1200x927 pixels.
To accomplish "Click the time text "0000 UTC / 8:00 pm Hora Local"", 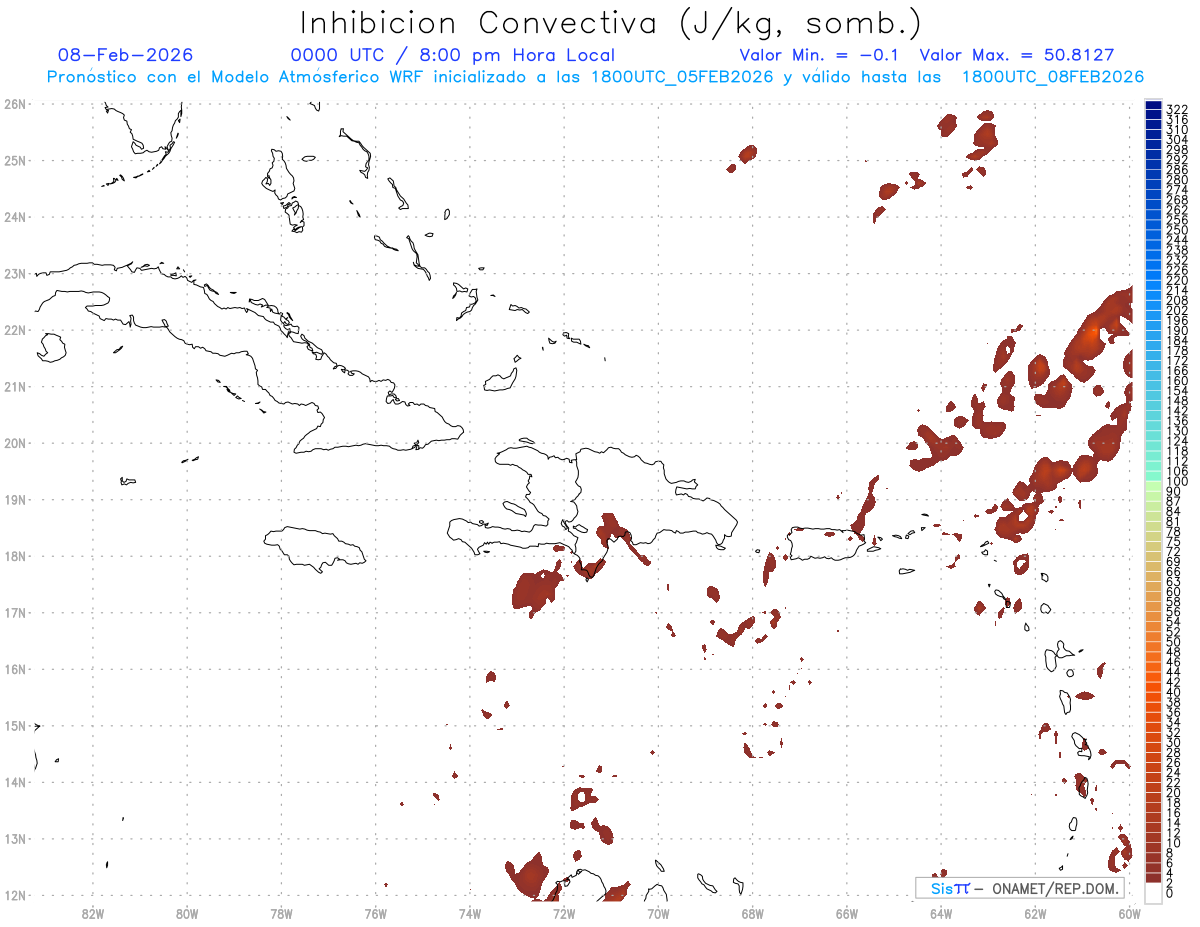I will click(x=452, y=55).
